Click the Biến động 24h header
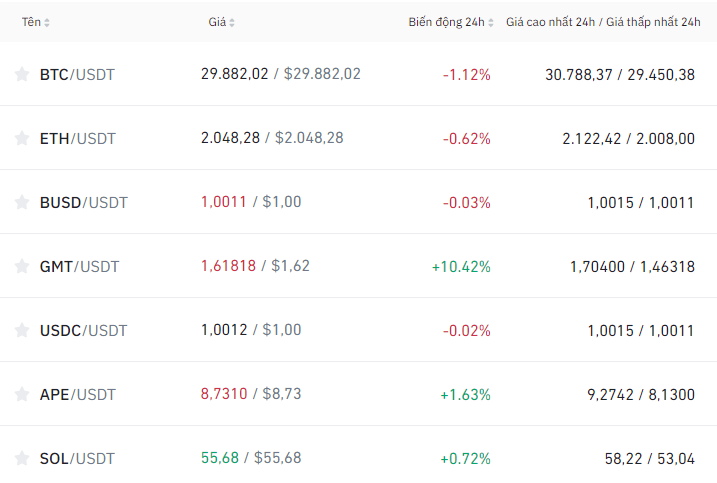The image size is (717, 483). click(446, 22)
